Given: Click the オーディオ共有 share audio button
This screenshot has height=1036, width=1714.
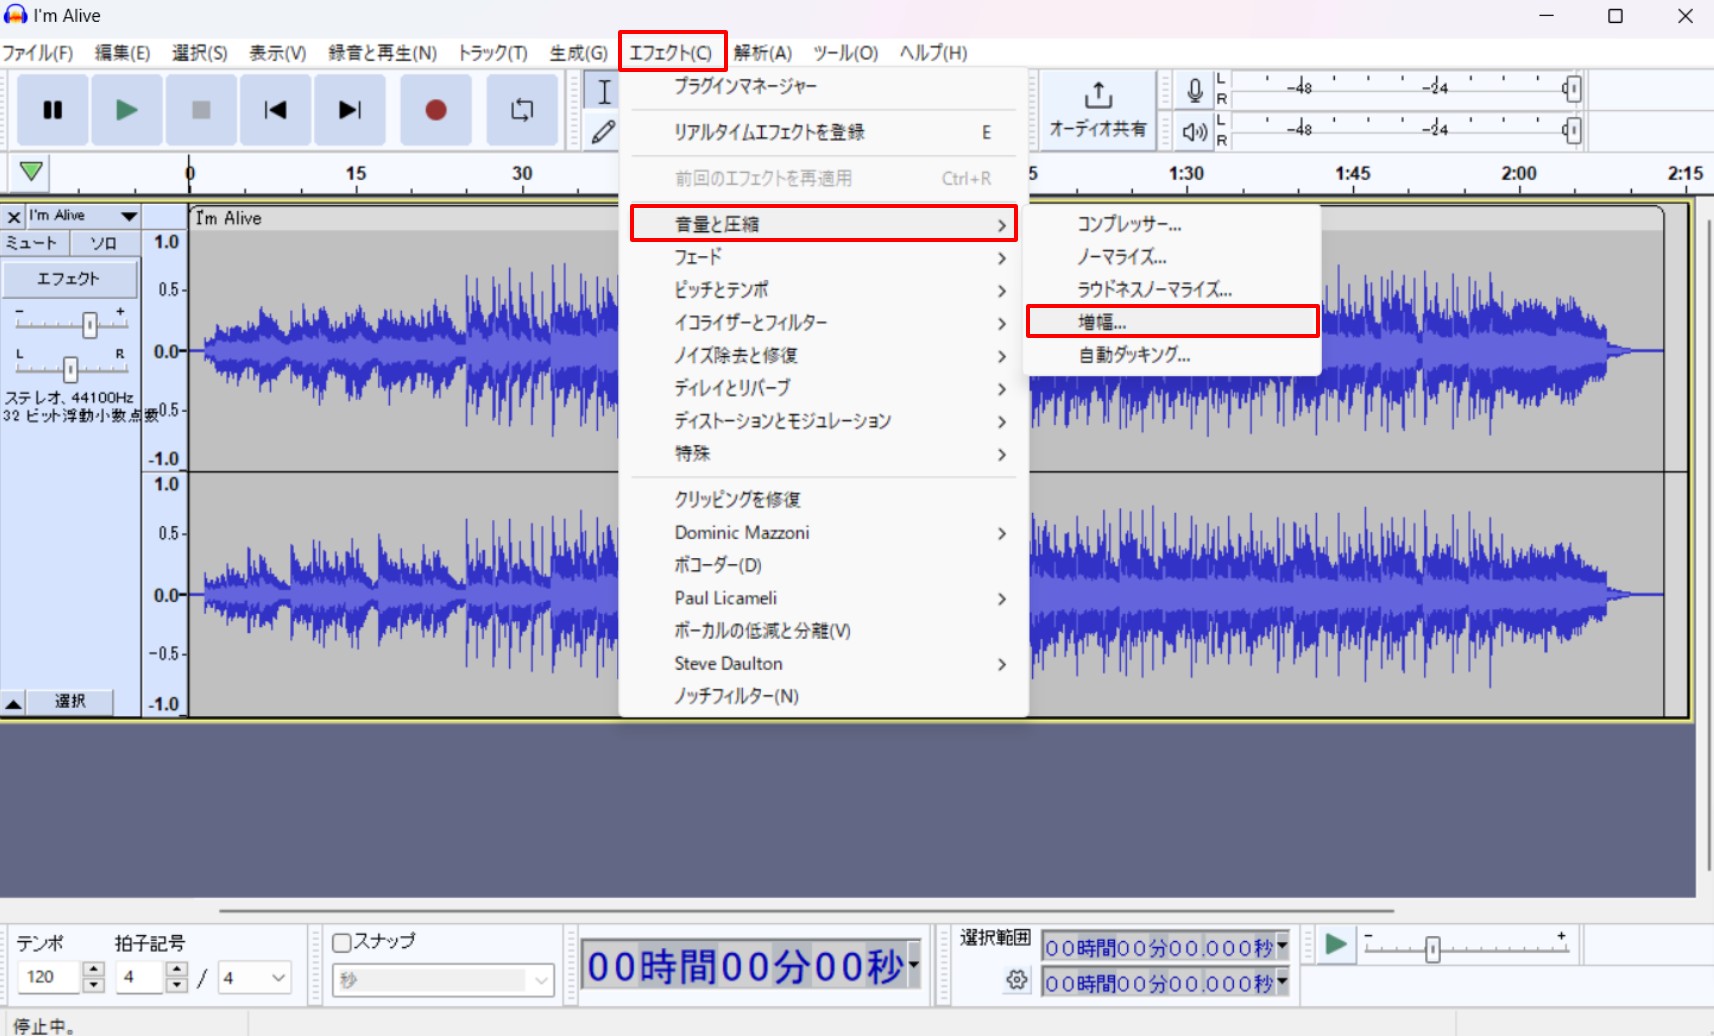Looking at the screenshot, I should pos(1098,109).
